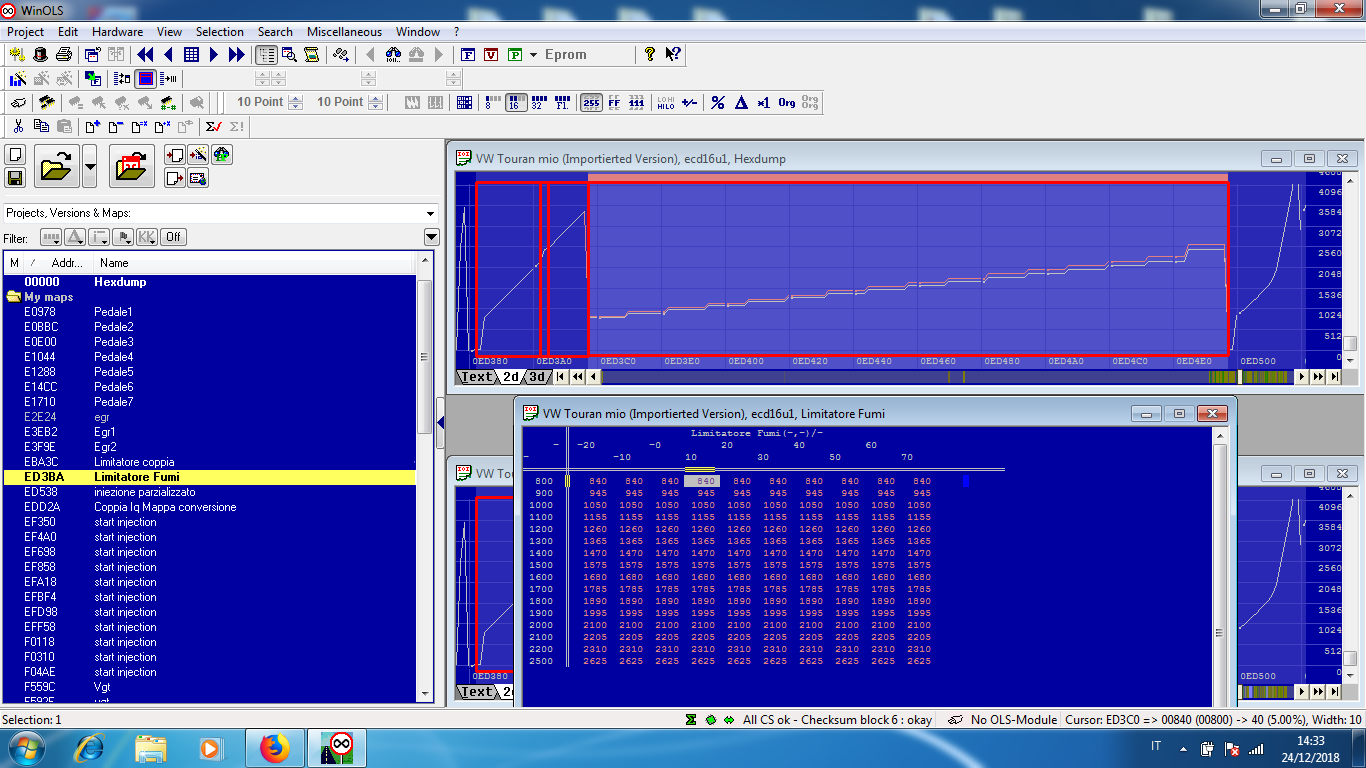Image resolution: width=1366 pixels, height=768 pixels.
Task: Click first 10 Point spinner arrows
Action: (x=295, y=102)
